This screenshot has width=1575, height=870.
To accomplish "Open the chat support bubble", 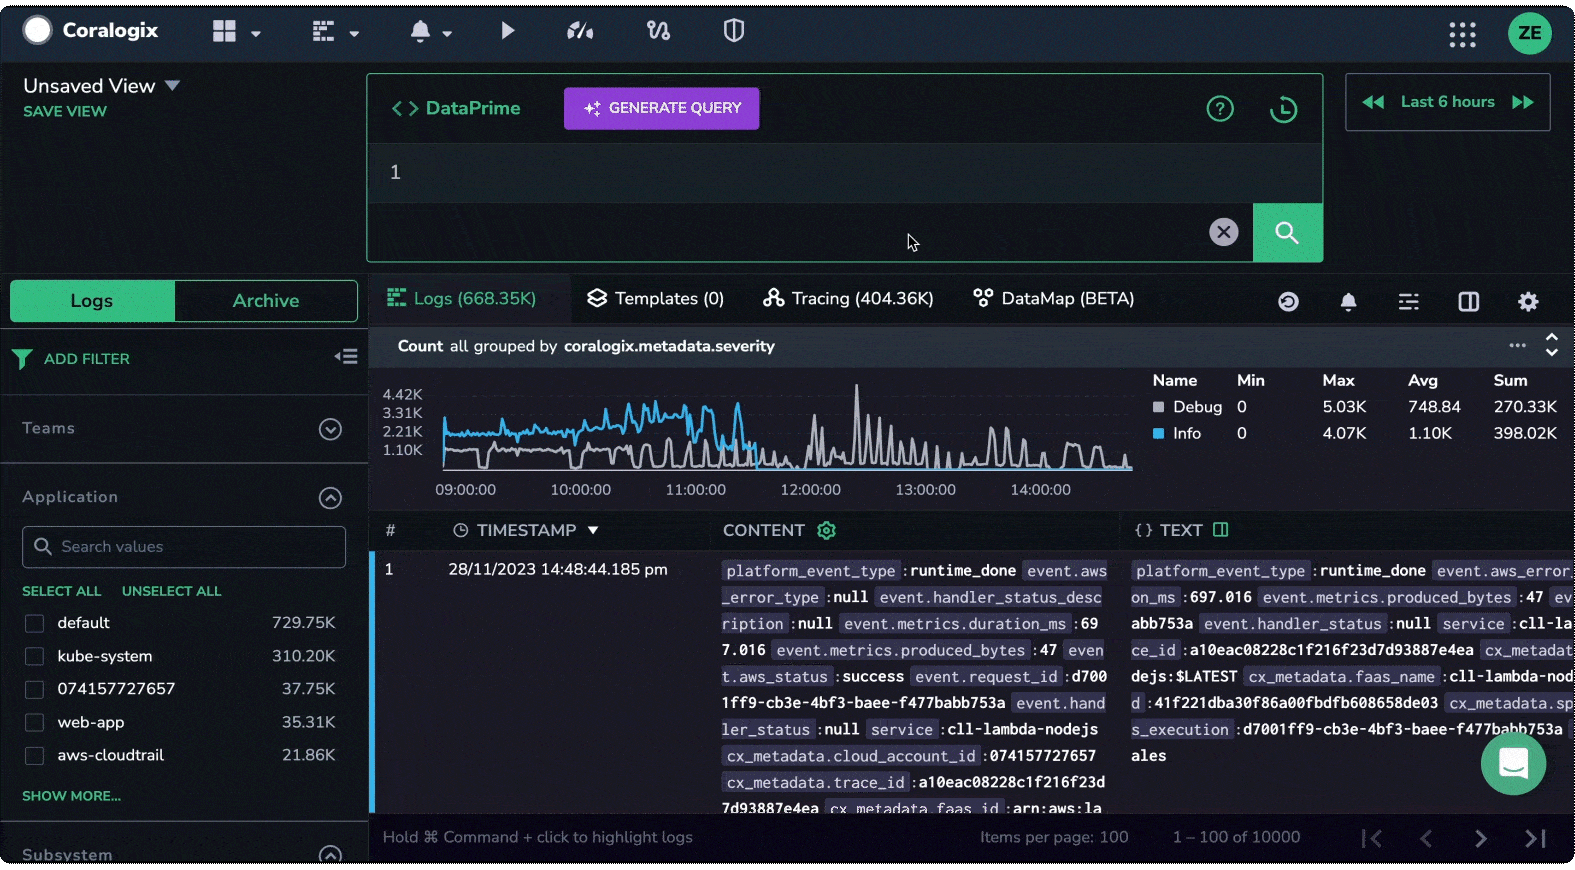I will (x=1513, y=764).
